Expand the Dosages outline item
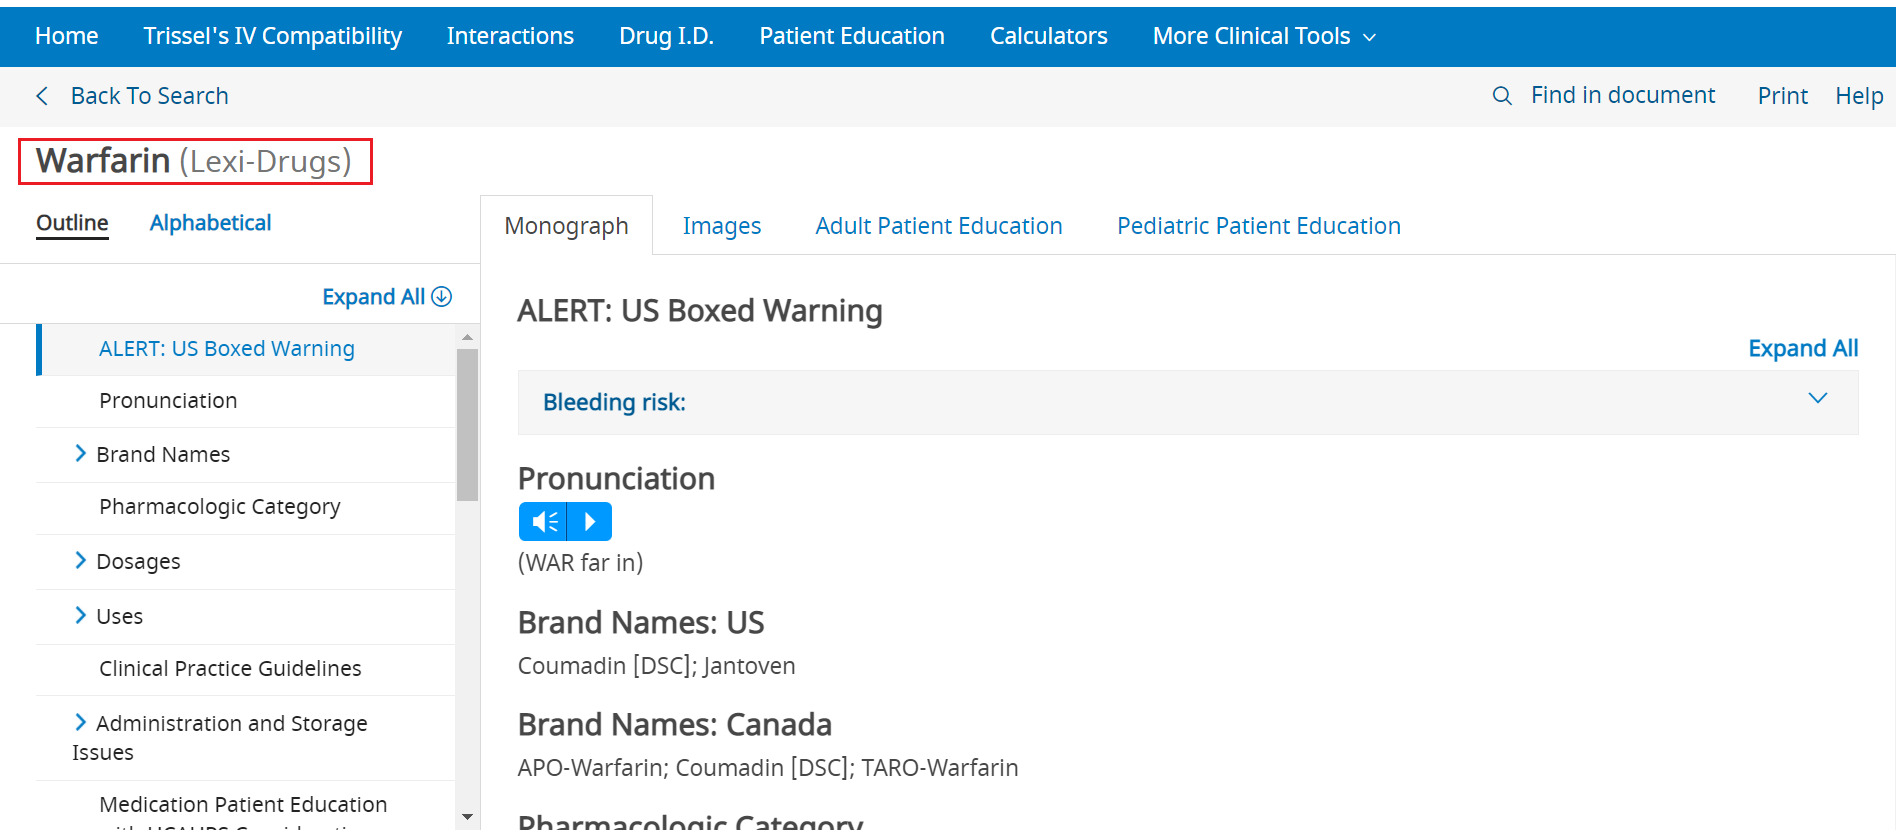 coord(81,561)
